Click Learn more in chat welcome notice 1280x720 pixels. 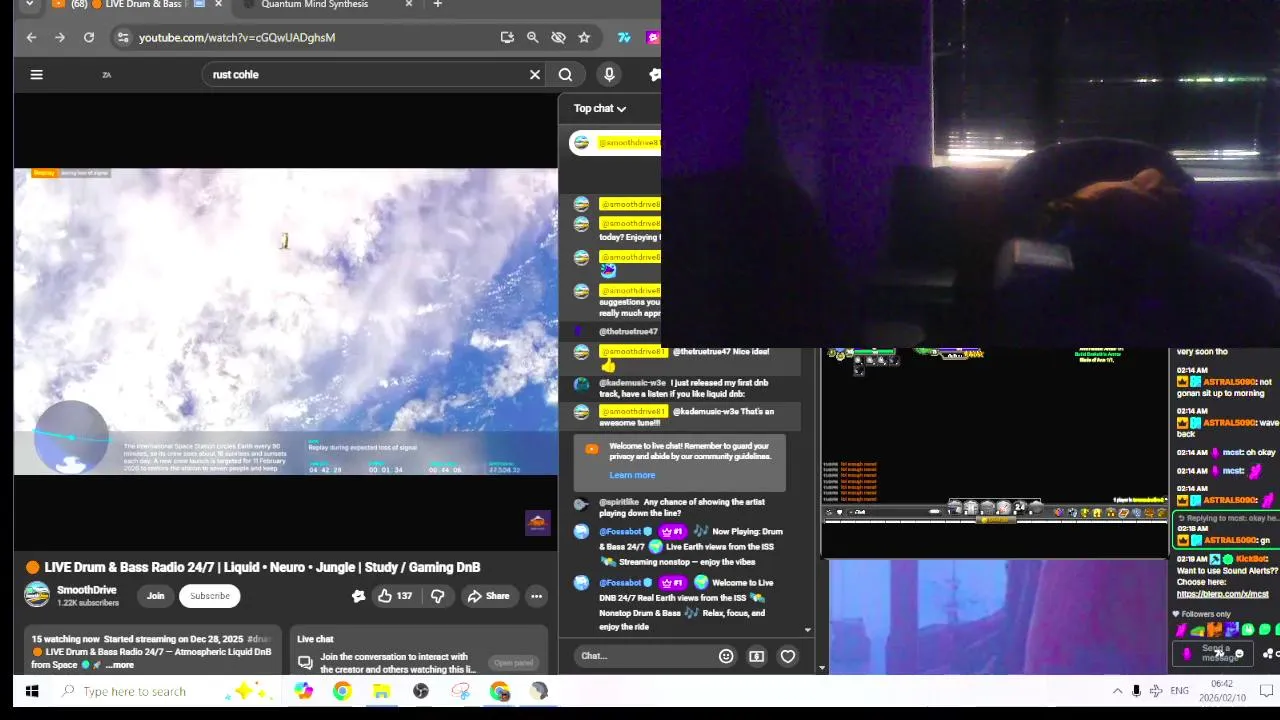click(632, 475)
